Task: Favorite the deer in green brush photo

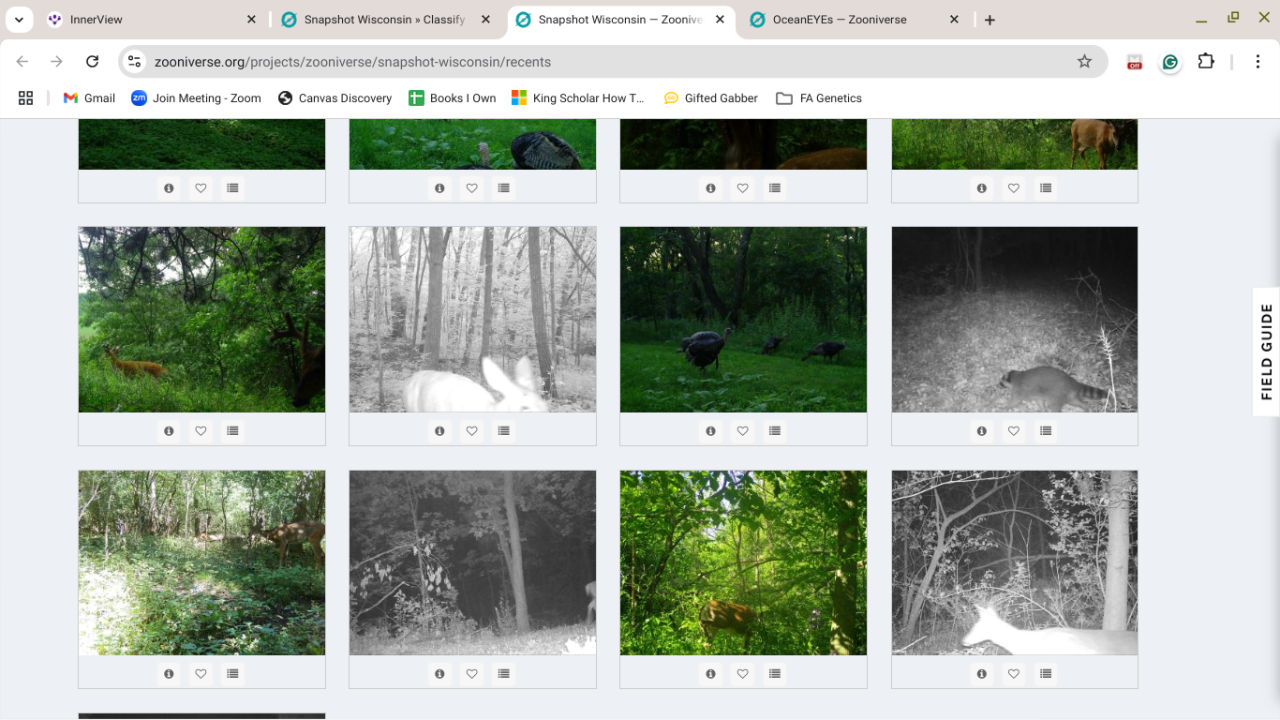Action: [x=201, y=431]
